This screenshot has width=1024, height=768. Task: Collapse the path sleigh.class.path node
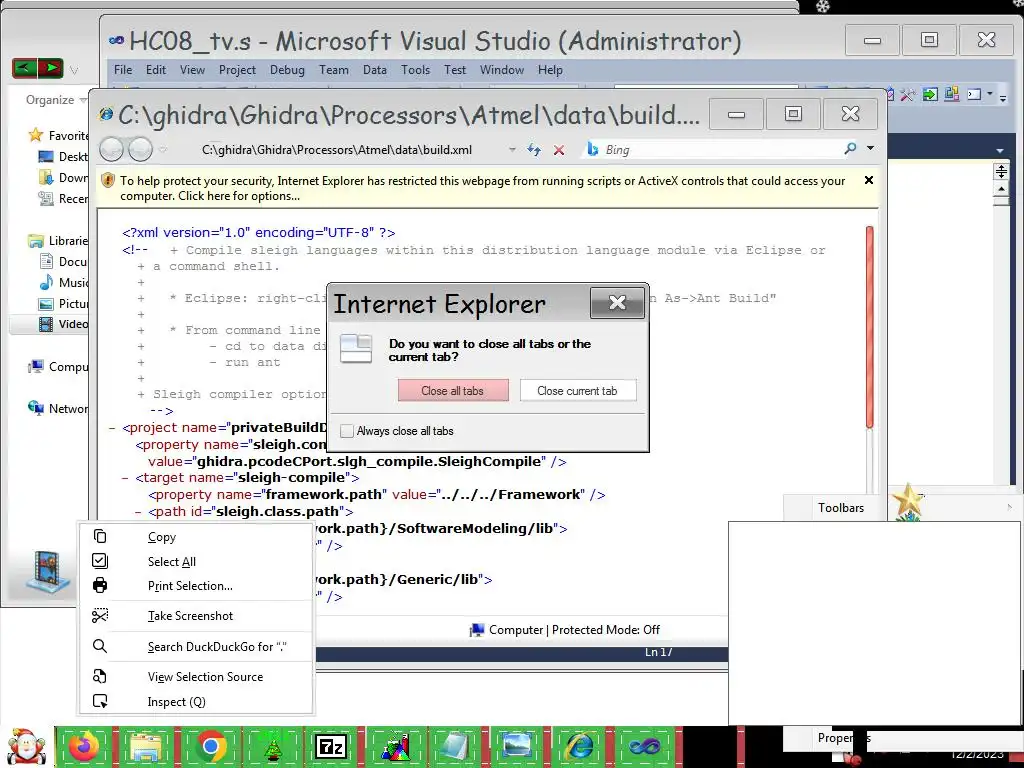tap(138, 512)
